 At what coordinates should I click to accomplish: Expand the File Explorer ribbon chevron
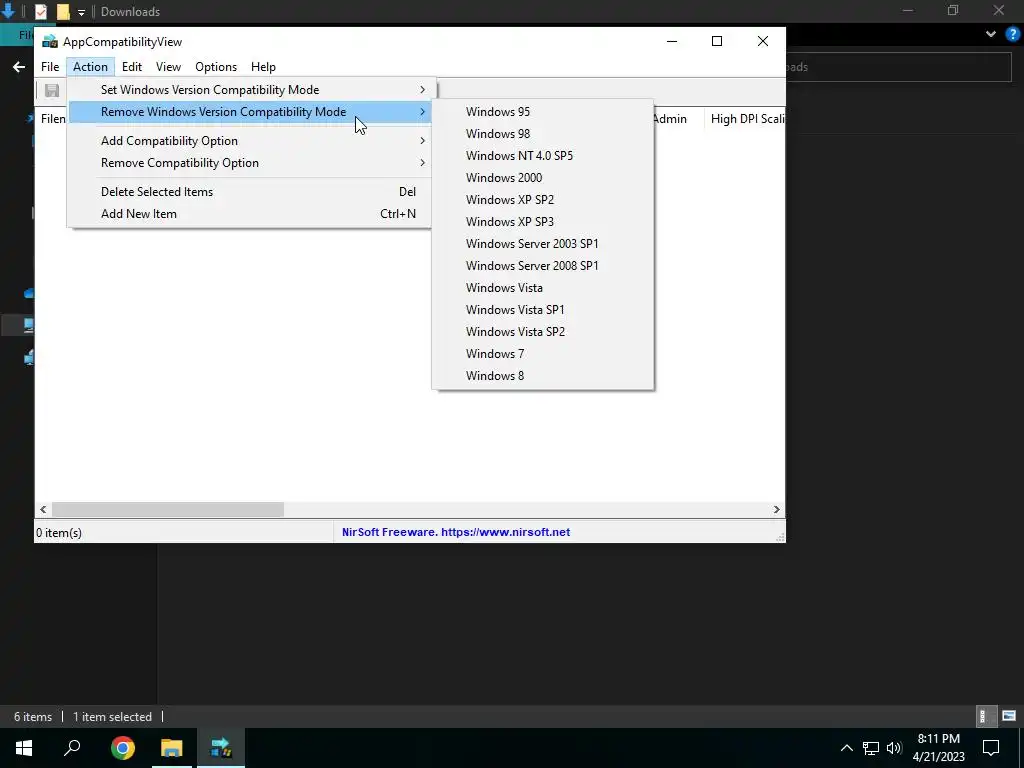pyautogui.click(x=991, y=34)
